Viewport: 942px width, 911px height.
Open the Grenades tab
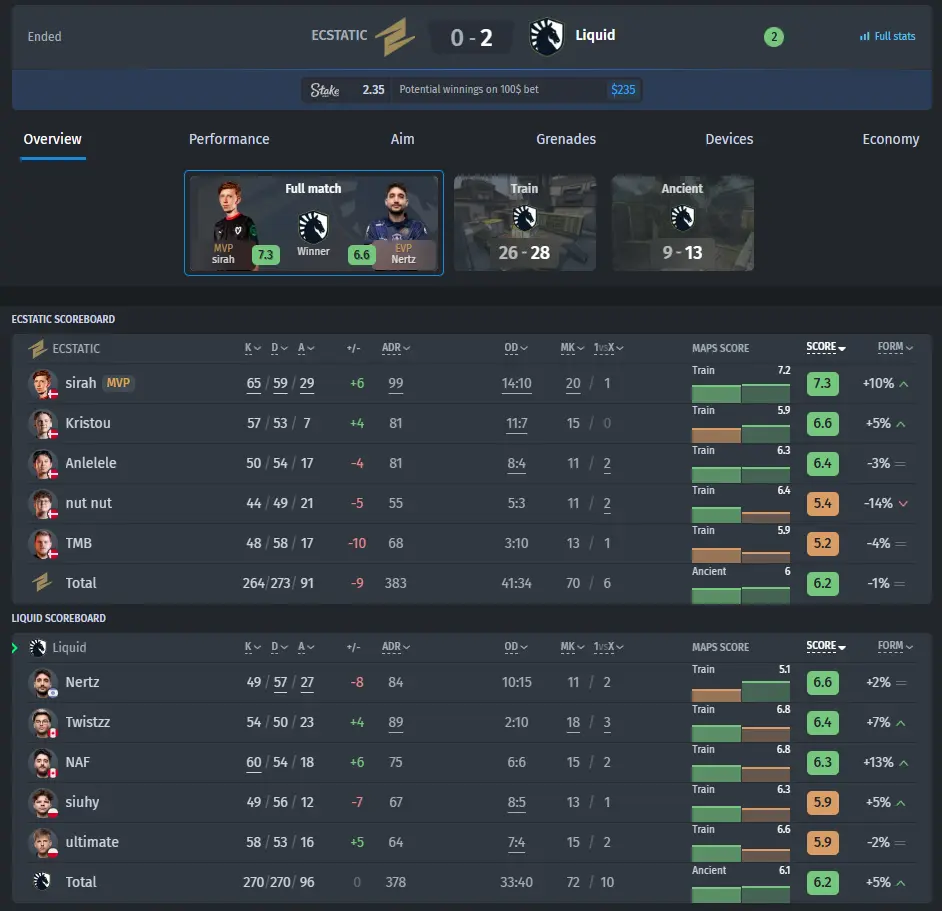(x=566, y=139)
